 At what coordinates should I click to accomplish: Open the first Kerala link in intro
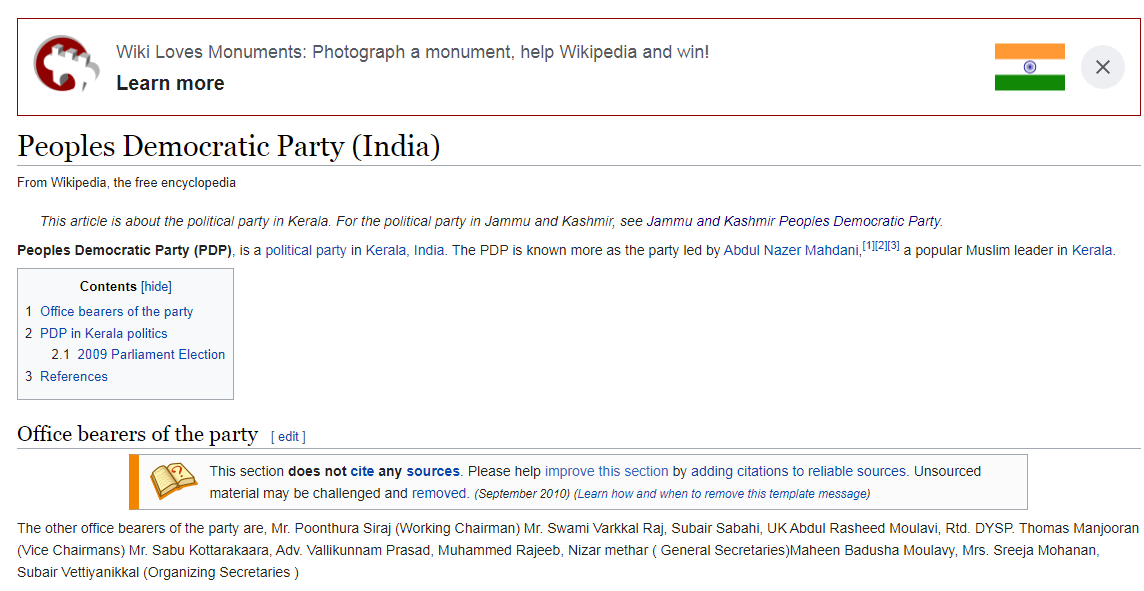(385, 250)
